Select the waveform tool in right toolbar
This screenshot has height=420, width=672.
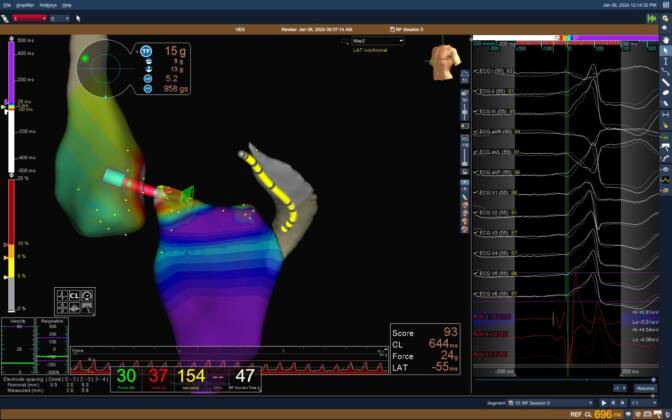tap(666, 179)
